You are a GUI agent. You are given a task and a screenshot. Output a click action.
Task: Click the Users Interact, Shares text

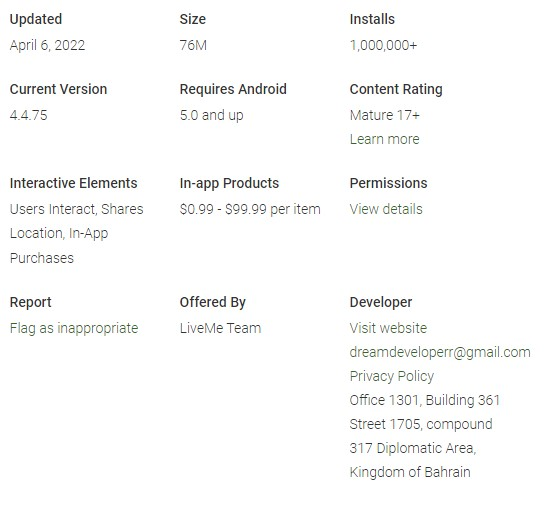[76, 209]
